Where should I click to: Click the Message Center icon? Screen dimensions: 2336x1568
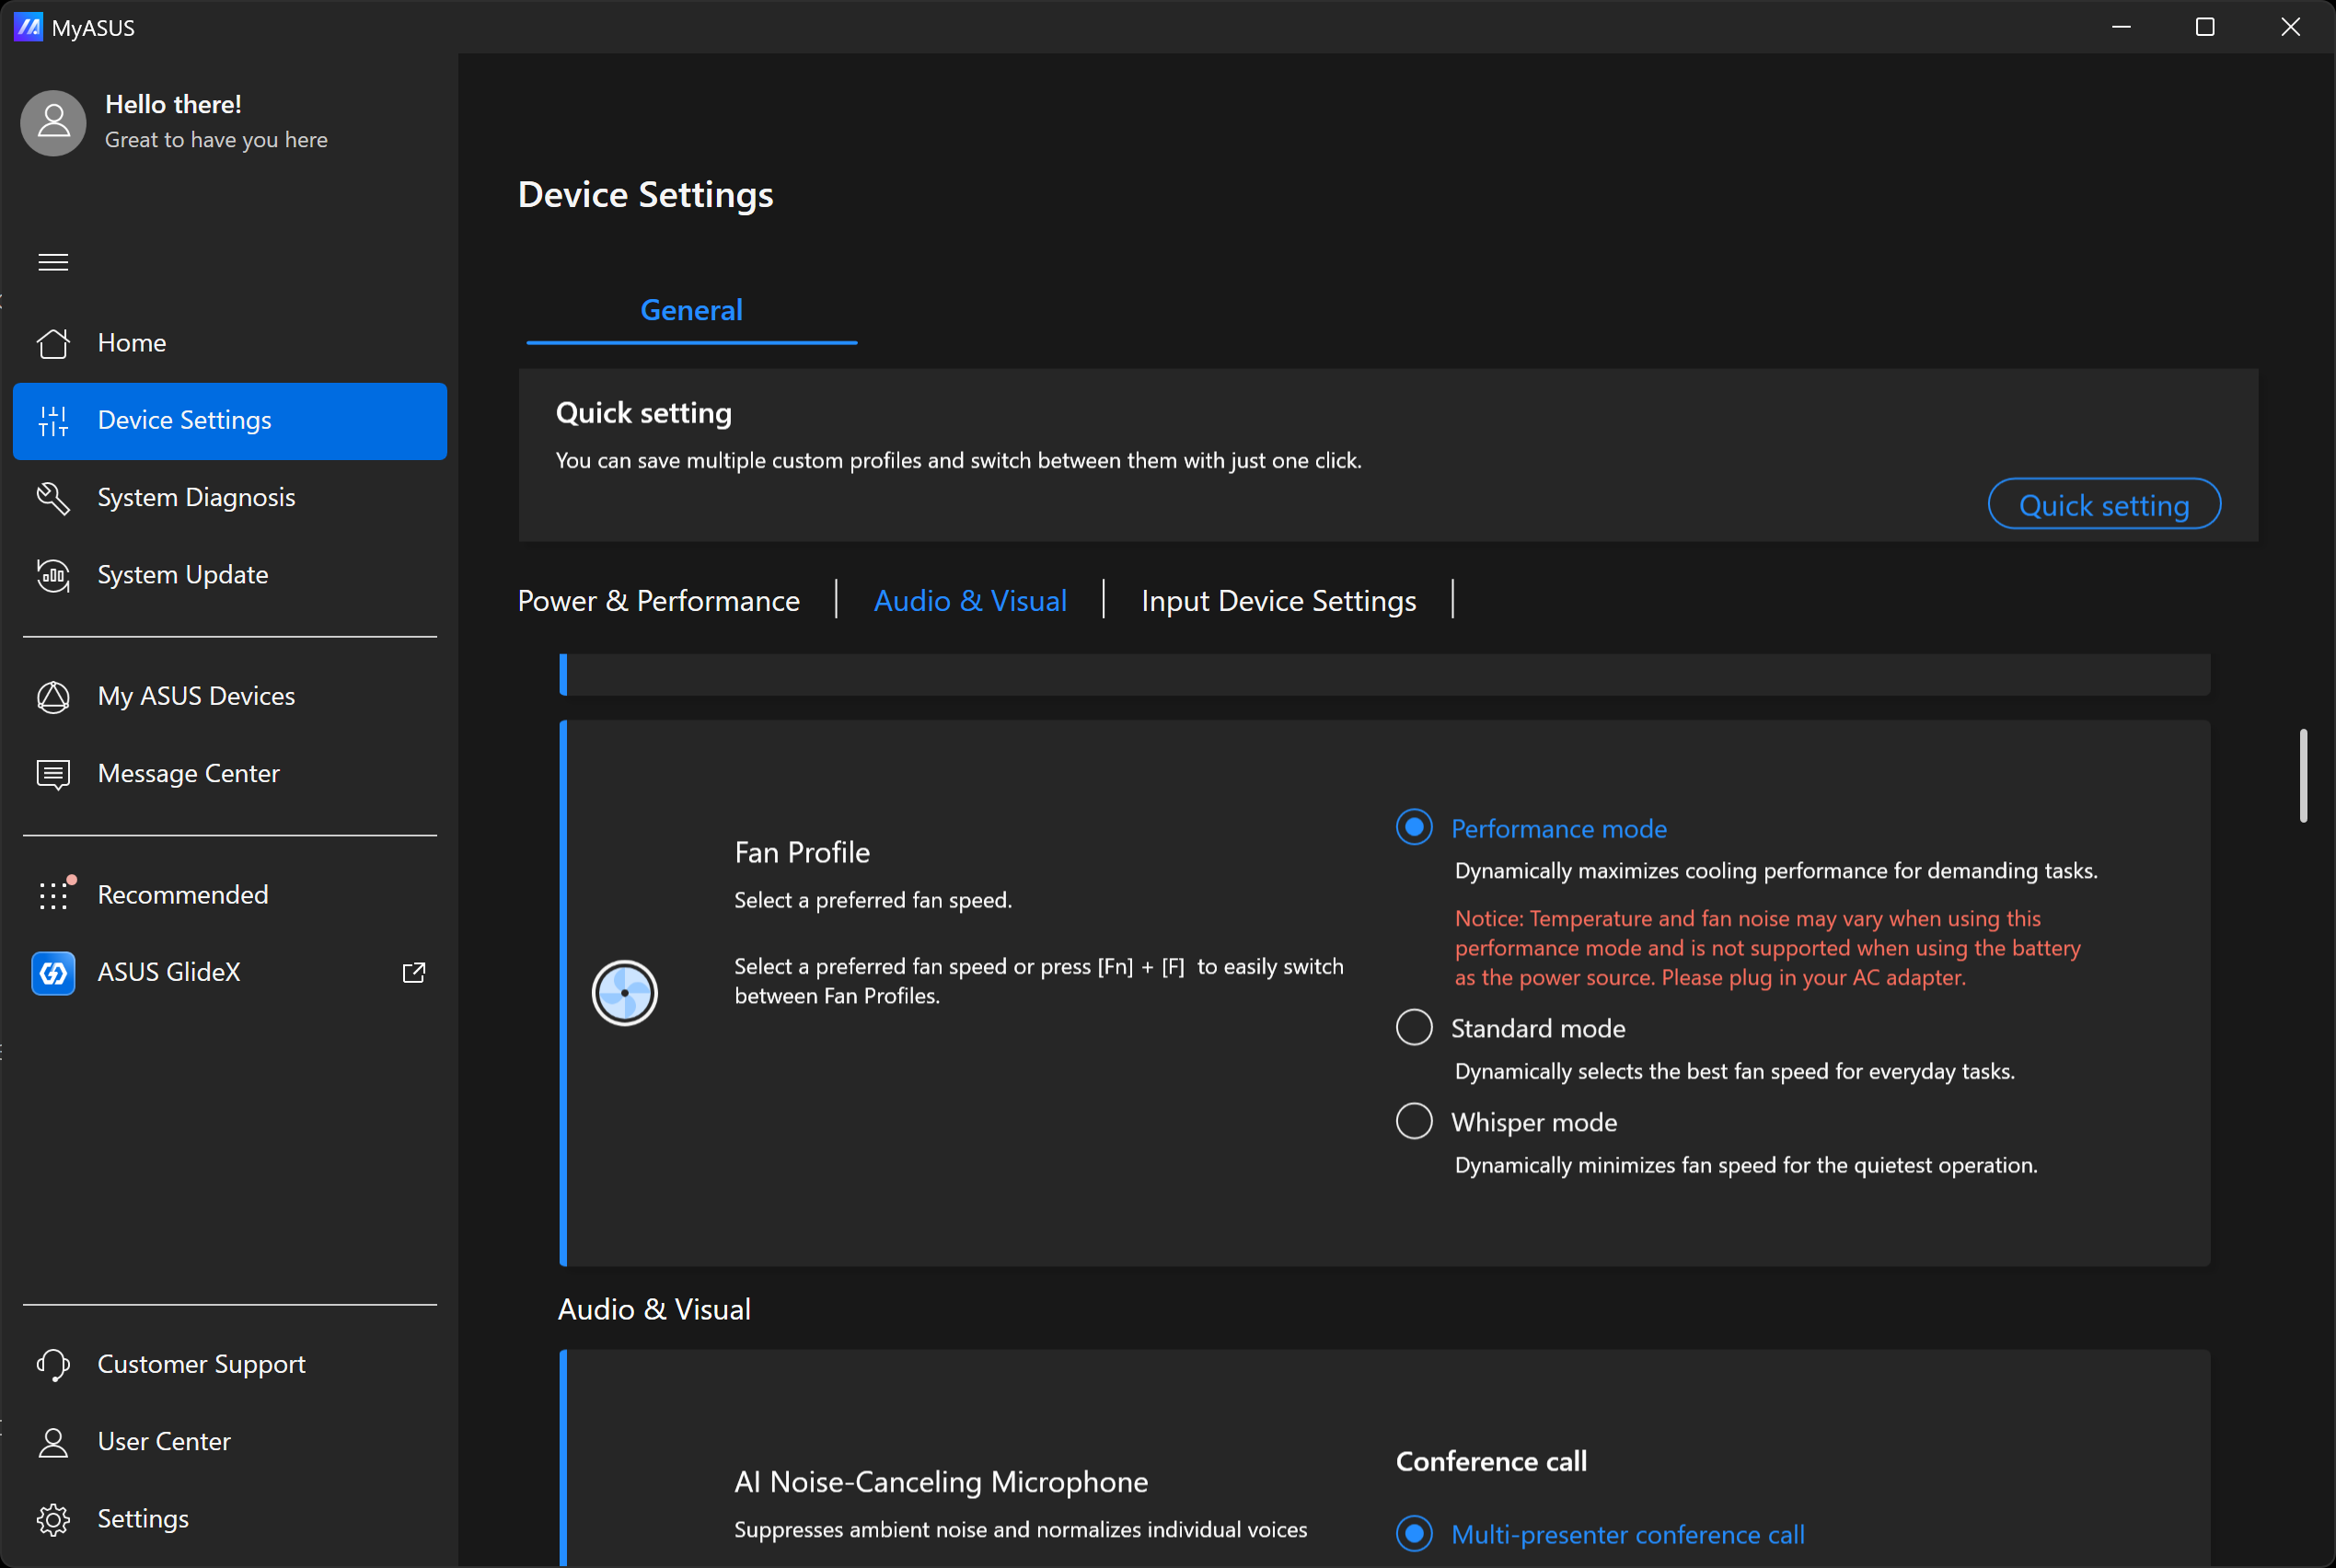53,774
